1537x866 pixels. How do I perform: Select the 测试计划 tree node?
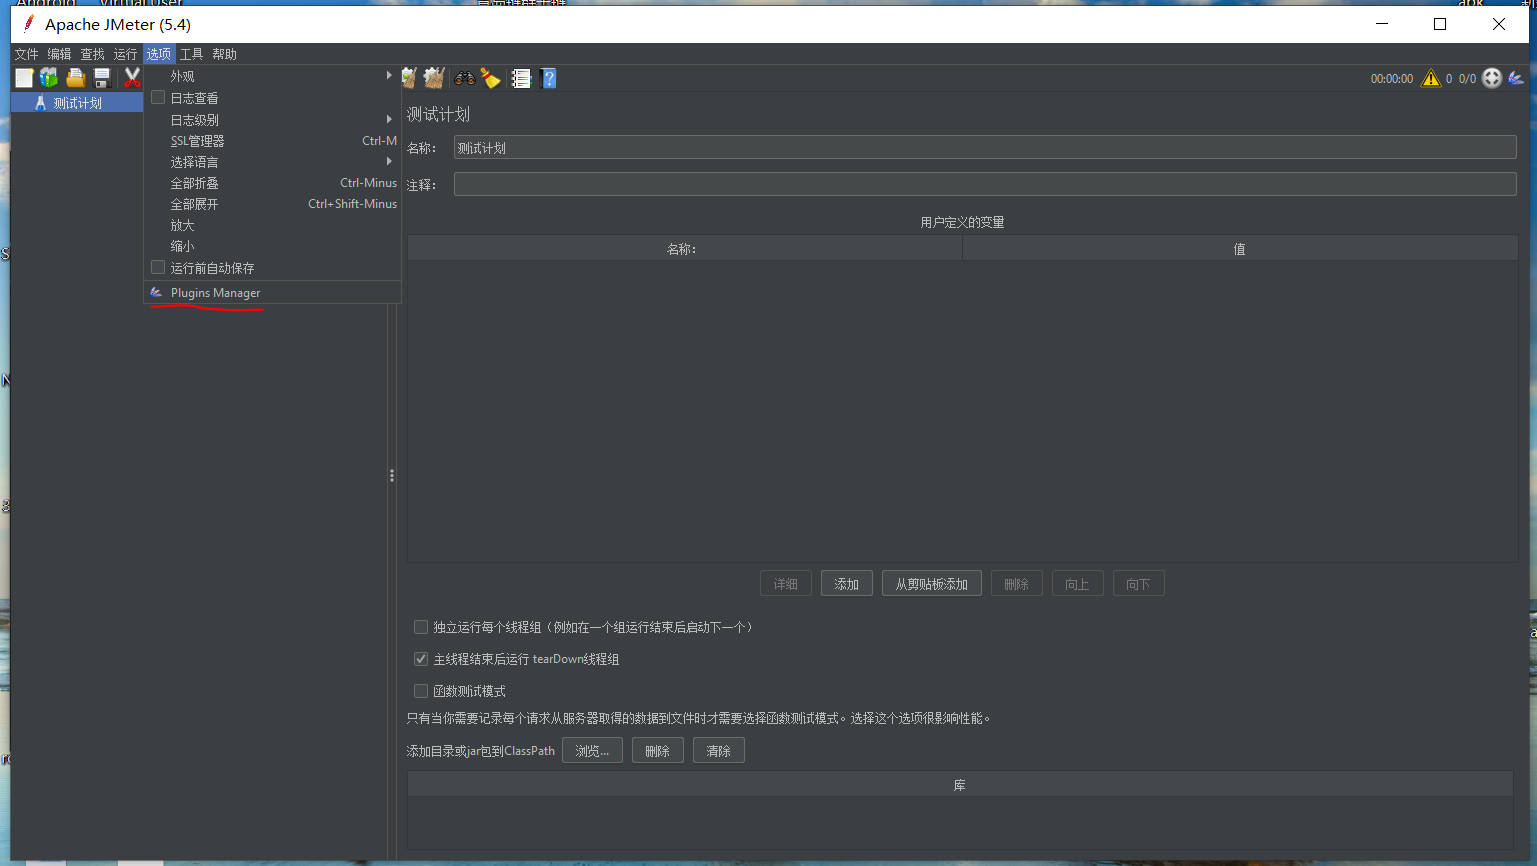tap(77, 103)
